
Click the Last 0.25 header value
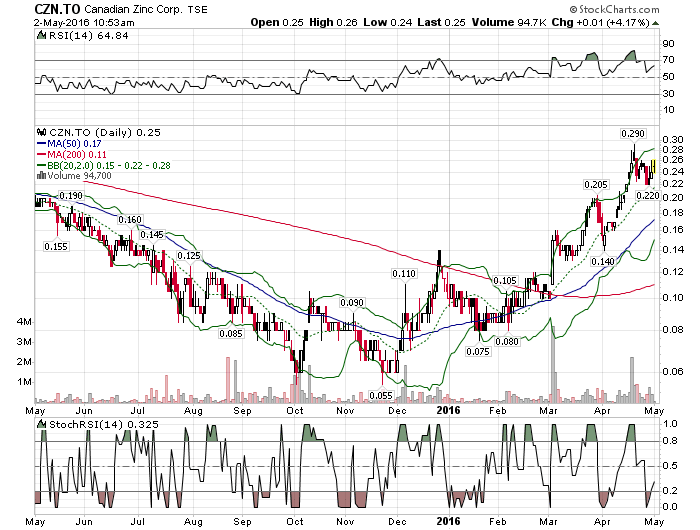coord(442,22)
